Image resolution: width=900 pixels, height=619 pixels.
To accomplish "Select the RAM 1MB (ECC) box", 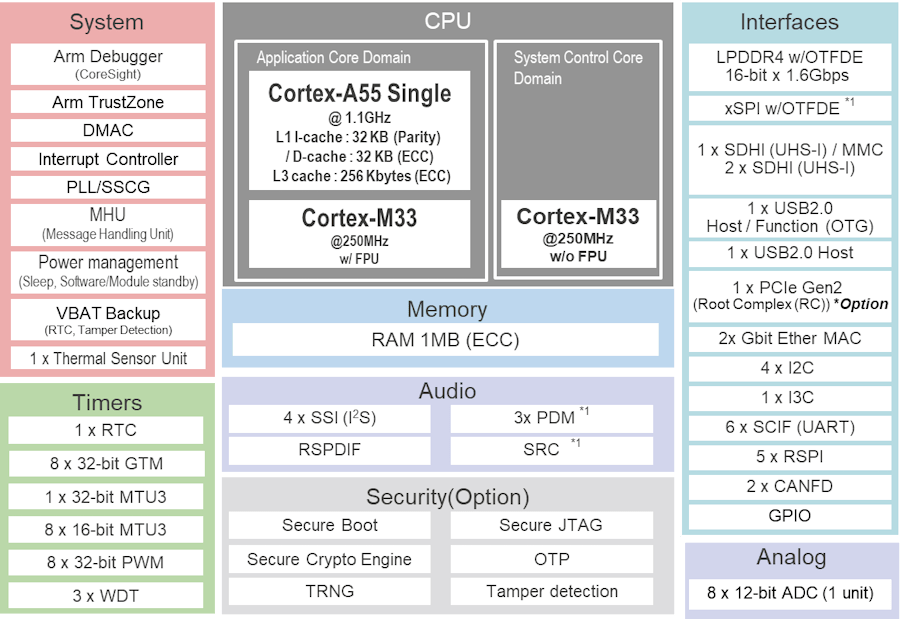I will click(445, 339).
